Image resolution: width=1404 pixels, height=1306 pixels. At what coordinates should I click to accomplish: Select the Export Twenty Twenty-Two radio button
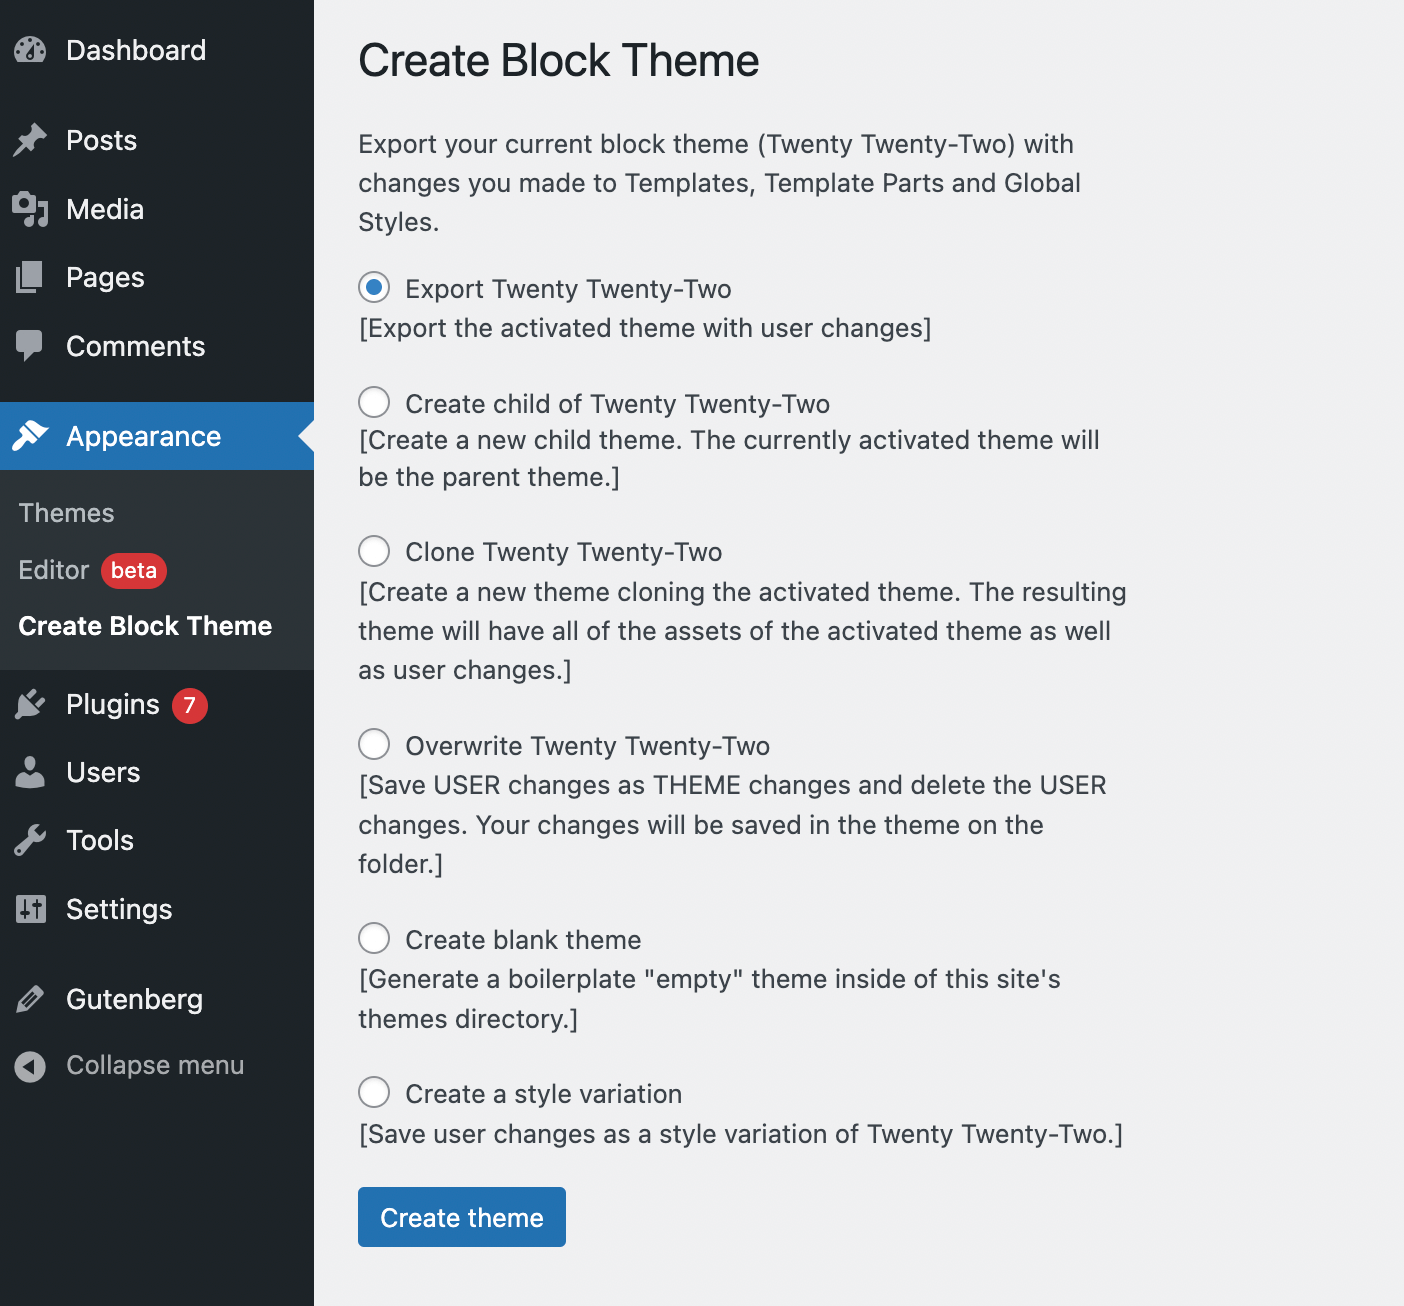[374, 288]
